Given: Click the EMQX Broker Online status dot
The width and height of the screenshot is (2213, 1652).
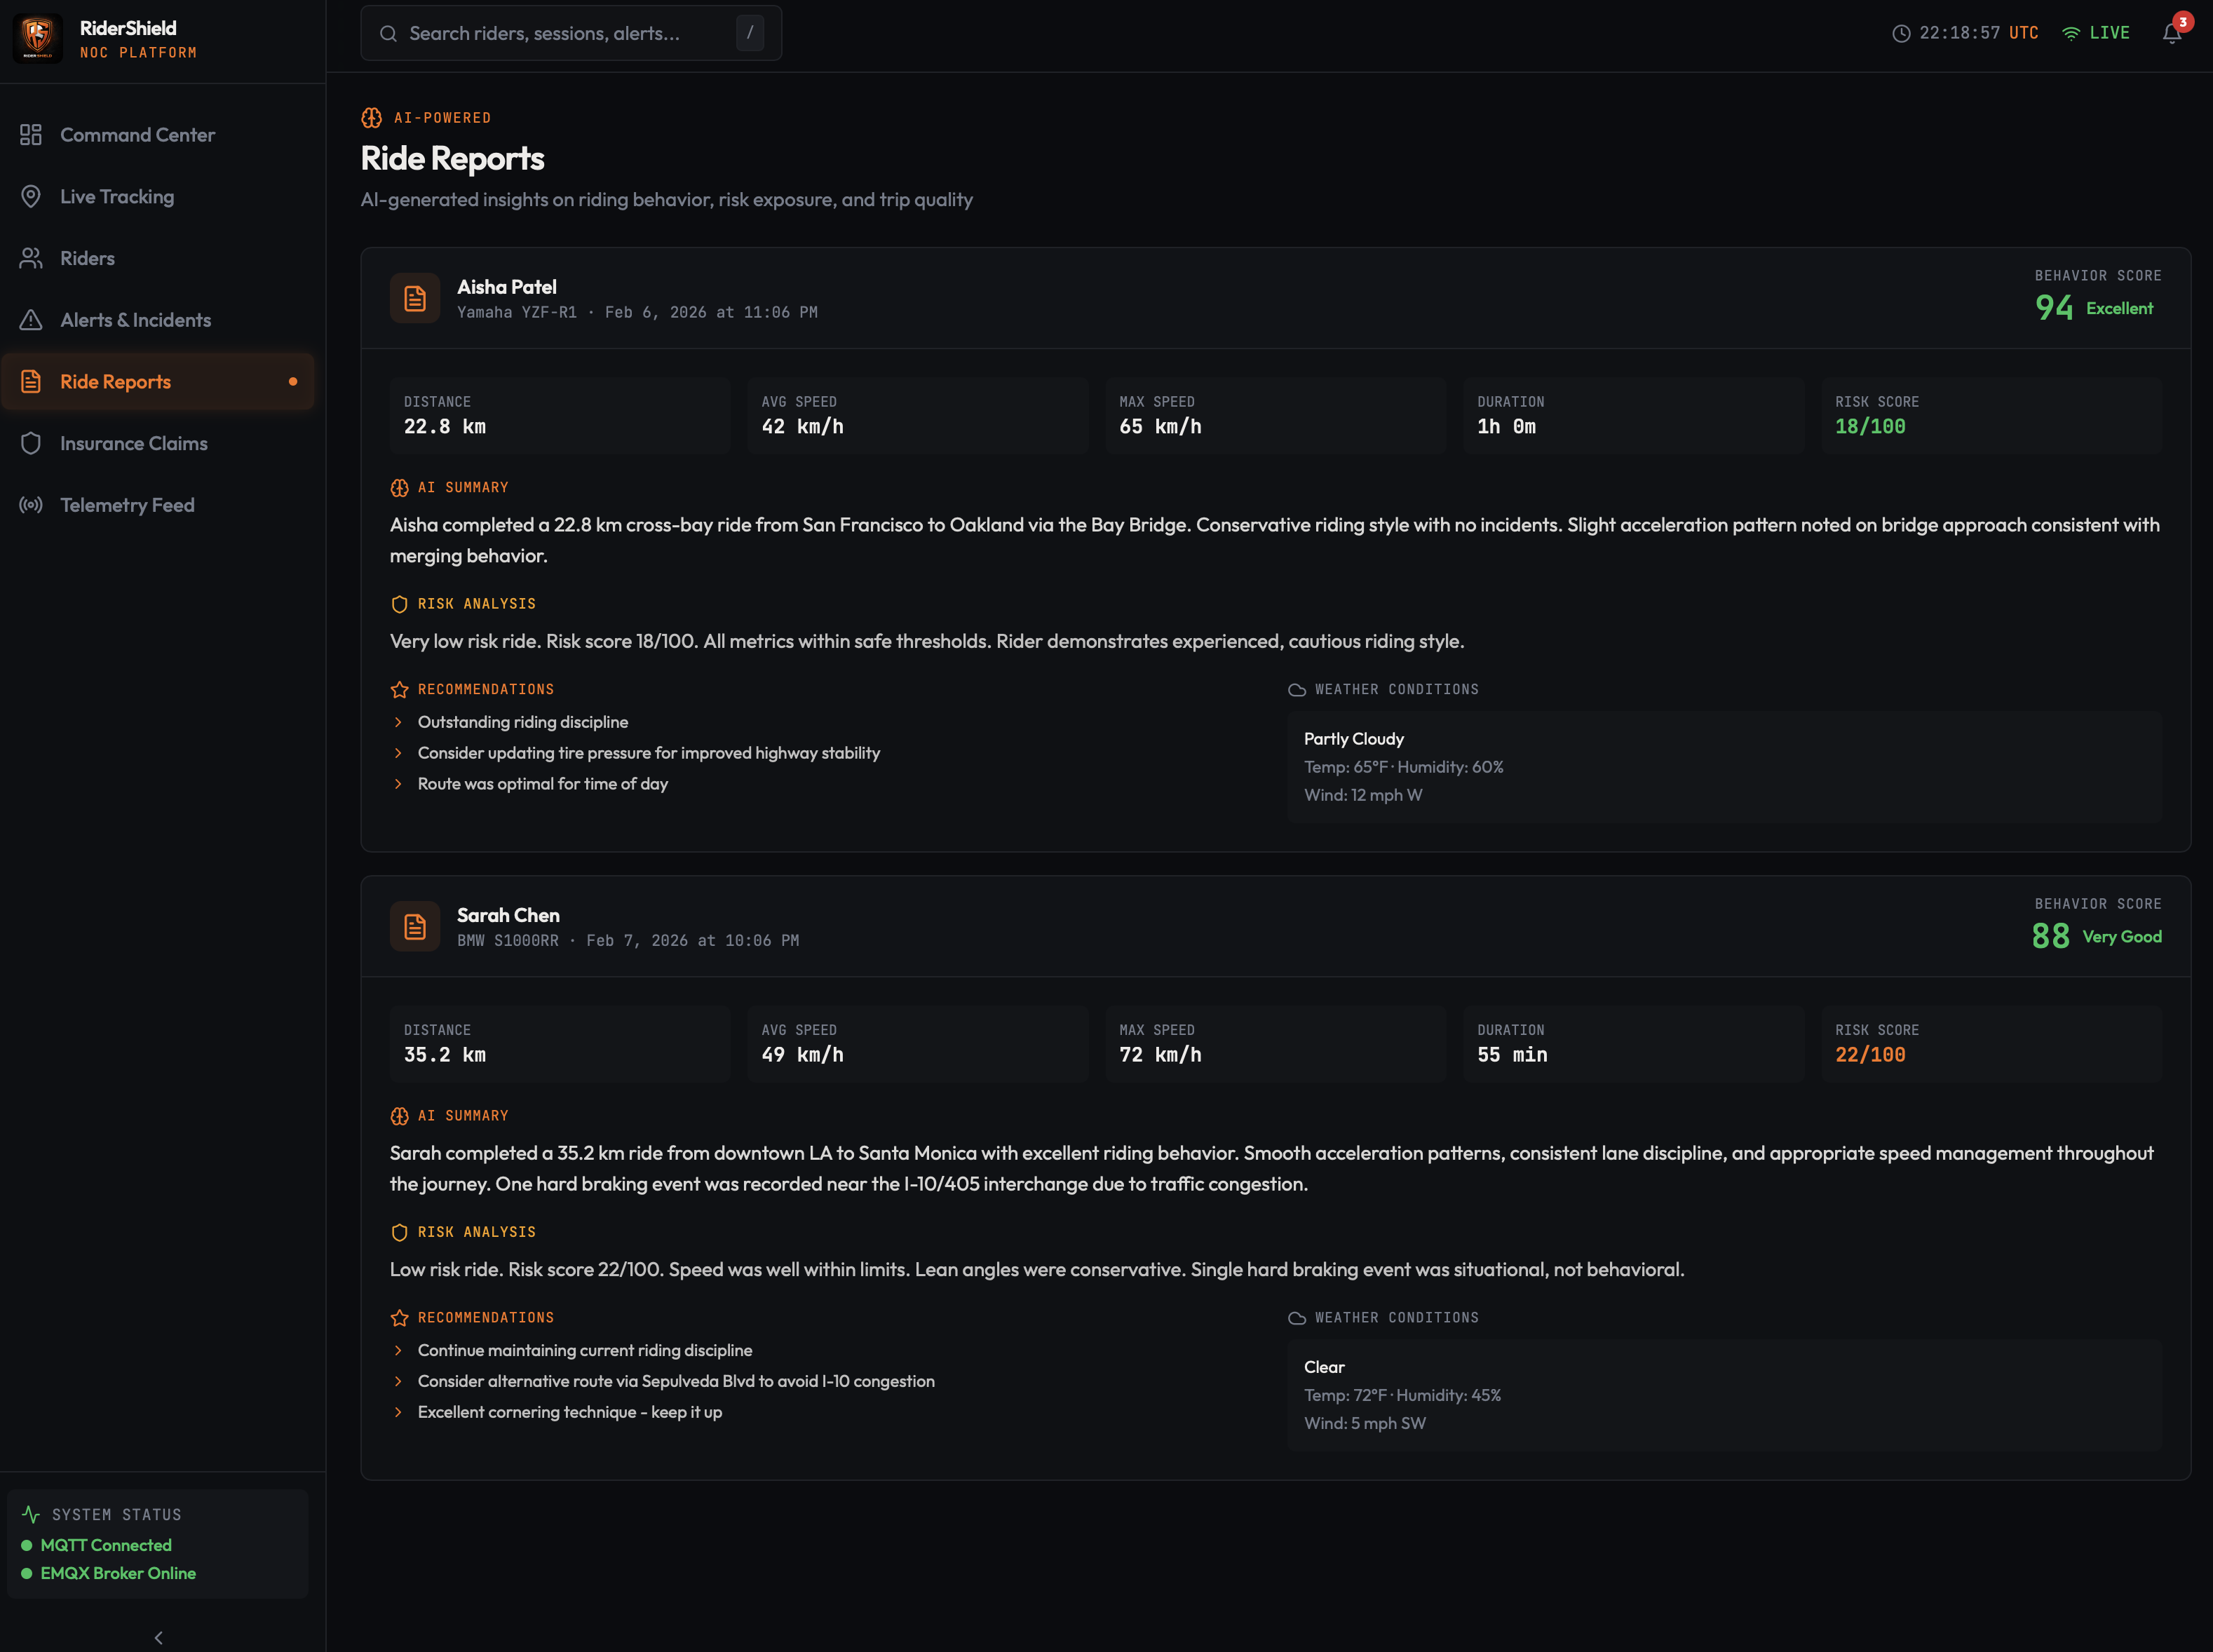Looking at the screenshot, I should (x=29, y=1573).
